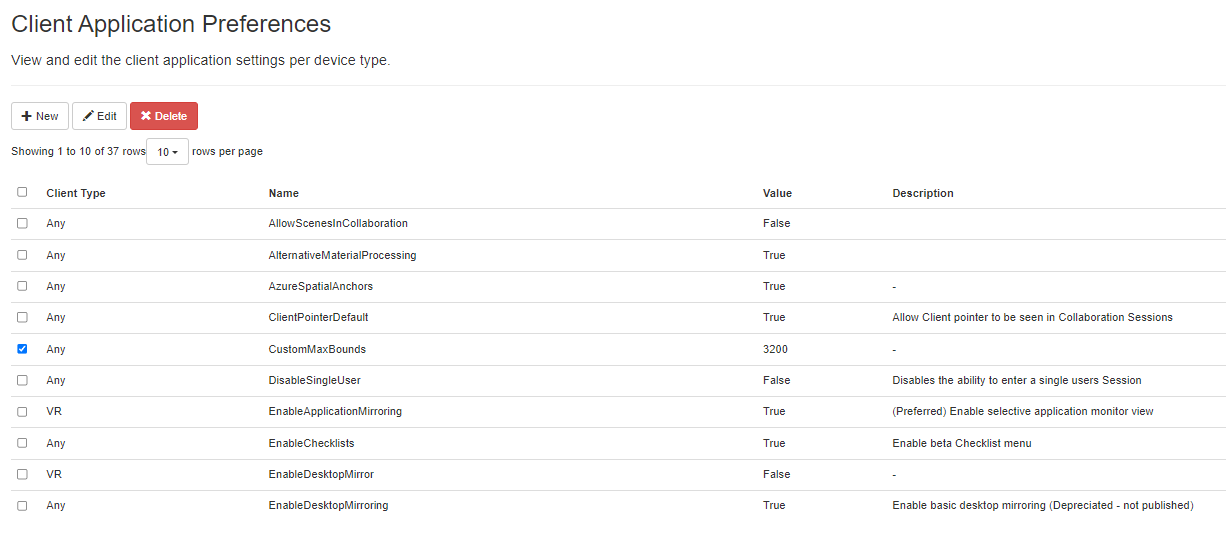Viewport: 1226px width, 535px height.
Task: Click the Description column header
Action: click(x=922, y=193)
